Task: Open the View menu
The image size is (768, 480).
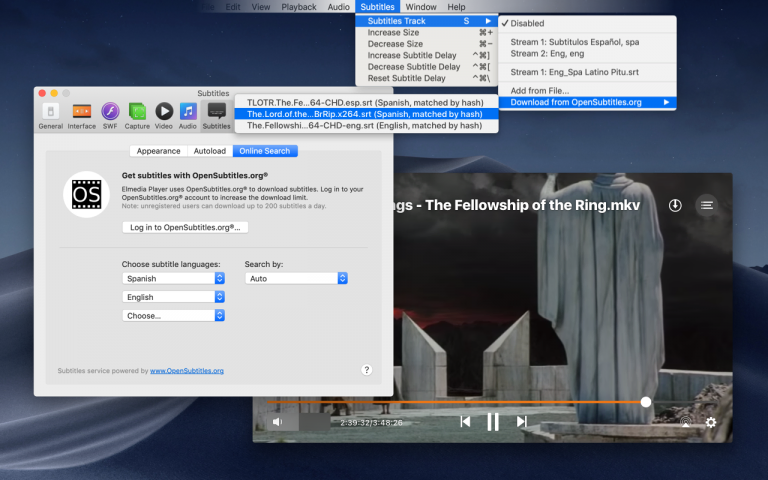Action: 261,7
